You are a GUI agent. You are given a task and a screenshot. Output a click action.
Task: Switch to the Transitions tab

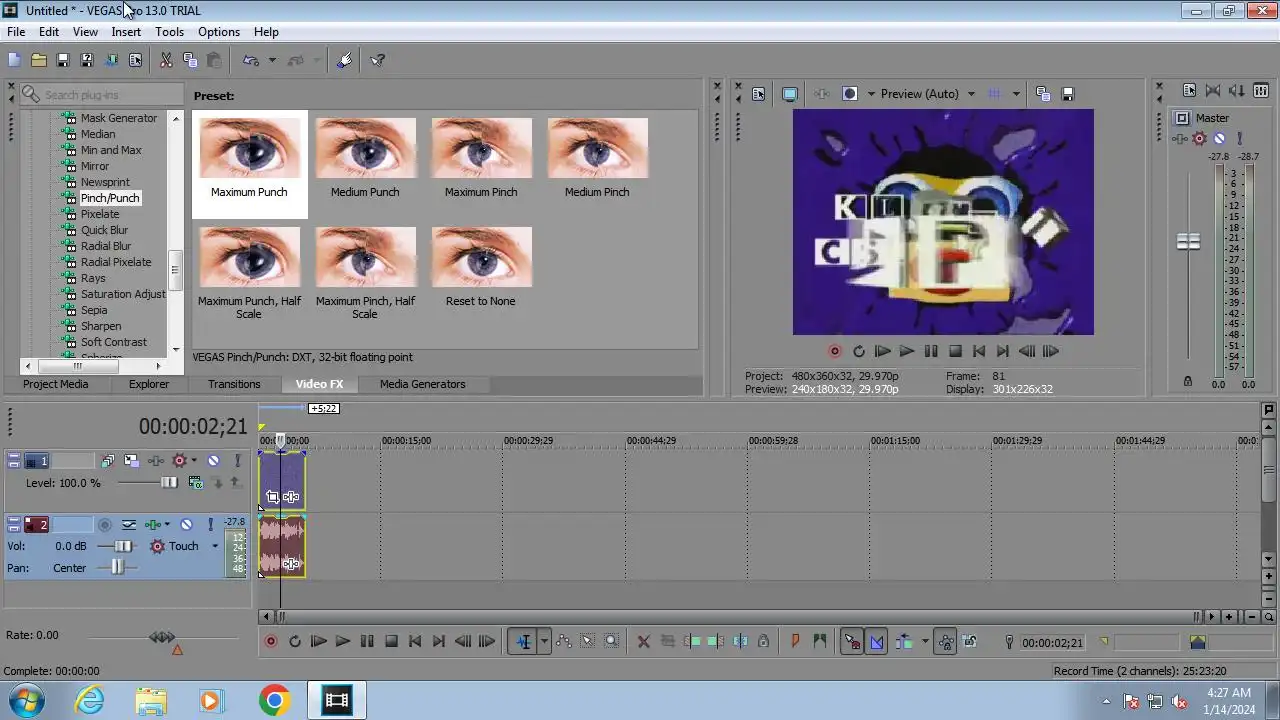(x=234, y=384)
